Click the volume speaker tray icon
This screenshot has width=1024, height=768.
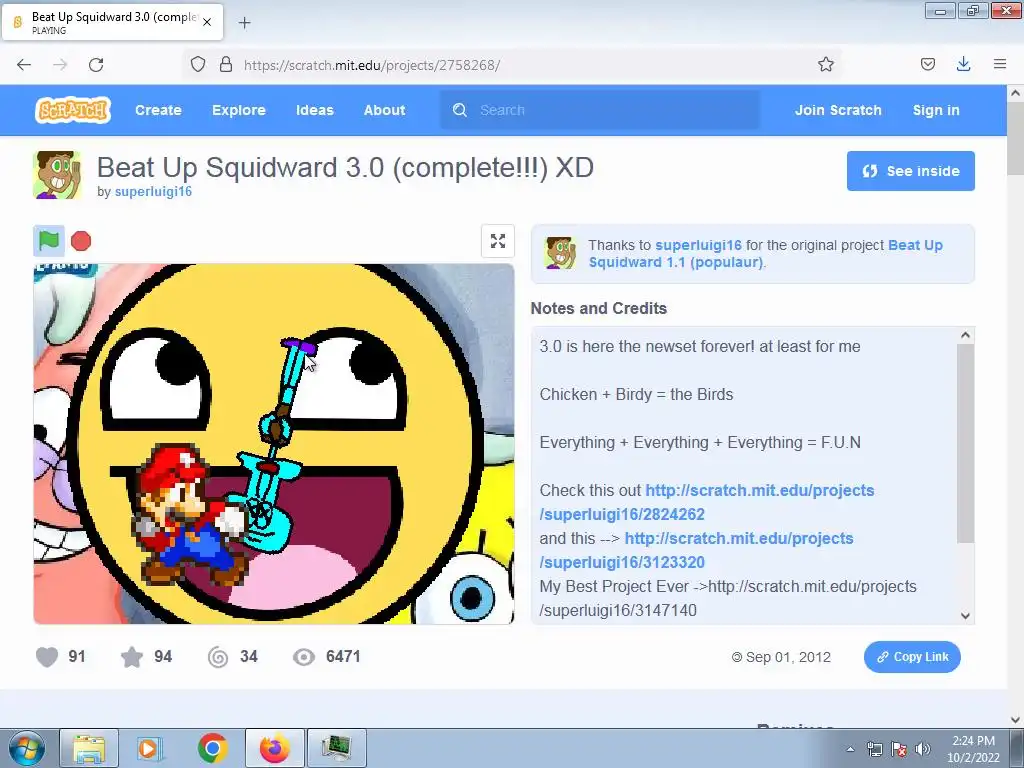[923, 749]
